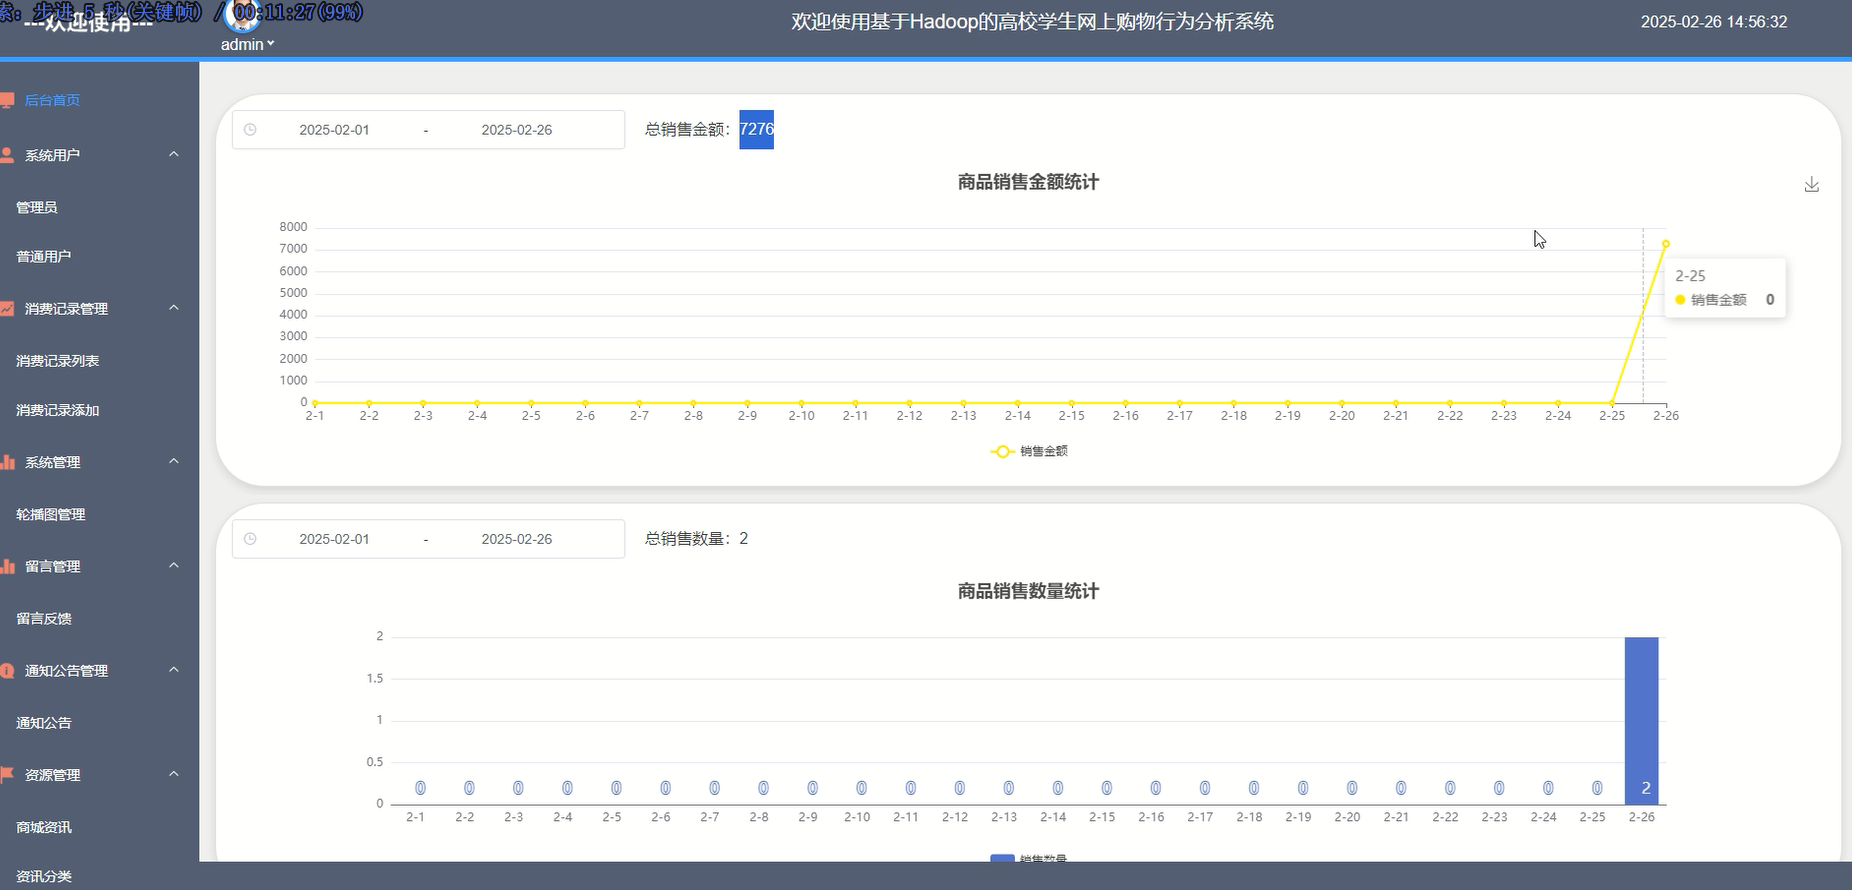Open the admin user dropdown
This screenshot has width=1852, height=890.
pos(247,44)
